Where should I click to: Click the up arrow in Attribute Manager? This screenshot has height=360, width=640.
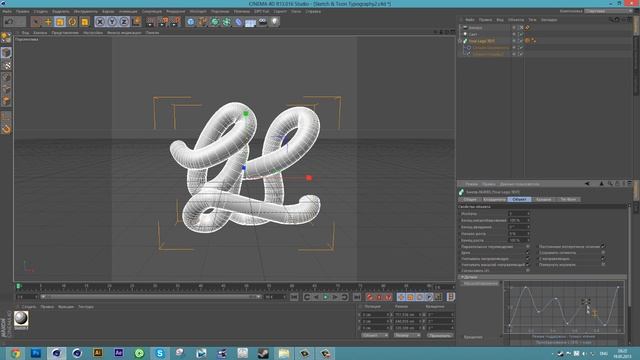pos(601,184)
